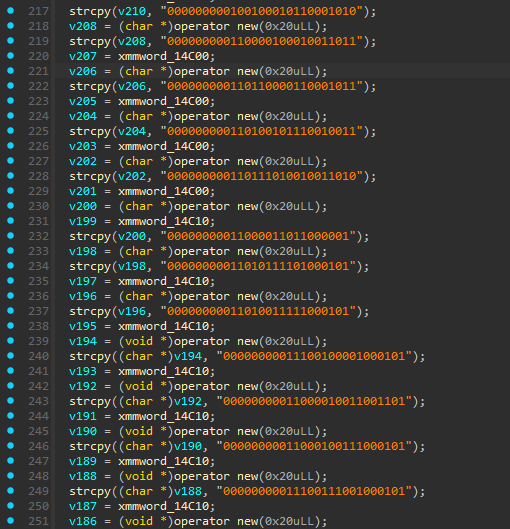This screenshot has width=510, height=529.
Task: Select binary string literal on line 243
Action: point(314,401)
